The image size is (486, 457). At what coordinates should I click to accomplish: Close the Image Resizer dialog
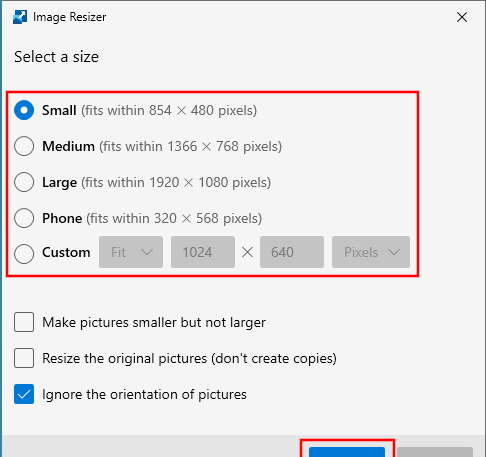pyautogui.click(x=462, y=17)
